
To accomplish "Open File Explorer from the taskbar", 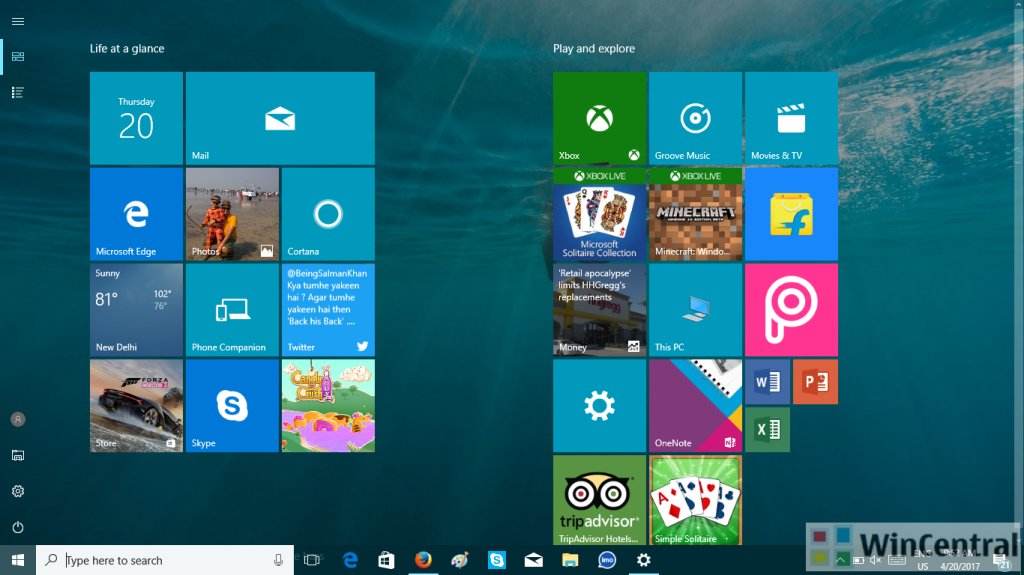I will tap(570, 560).
